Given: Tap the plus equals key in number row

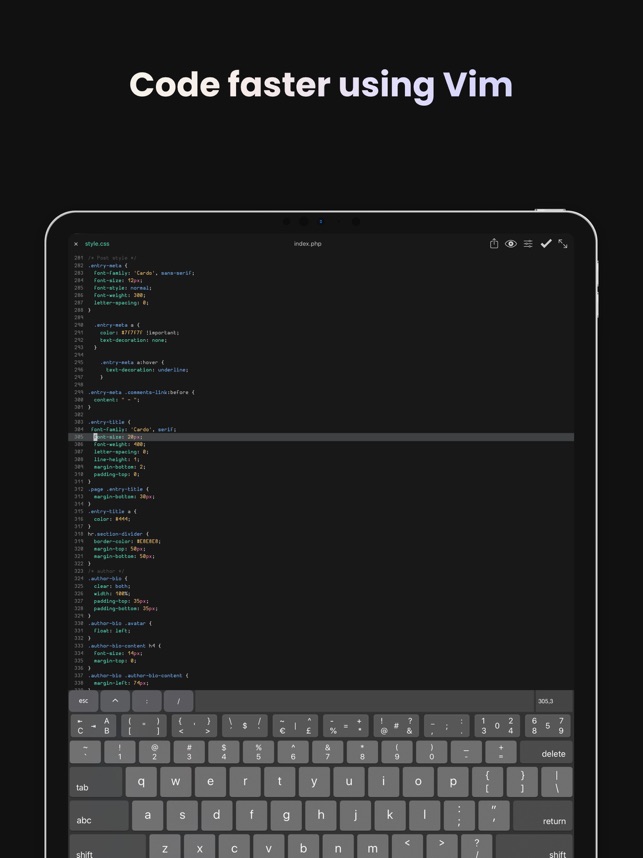Looking at the screenshot, I should tap(501, 752).
